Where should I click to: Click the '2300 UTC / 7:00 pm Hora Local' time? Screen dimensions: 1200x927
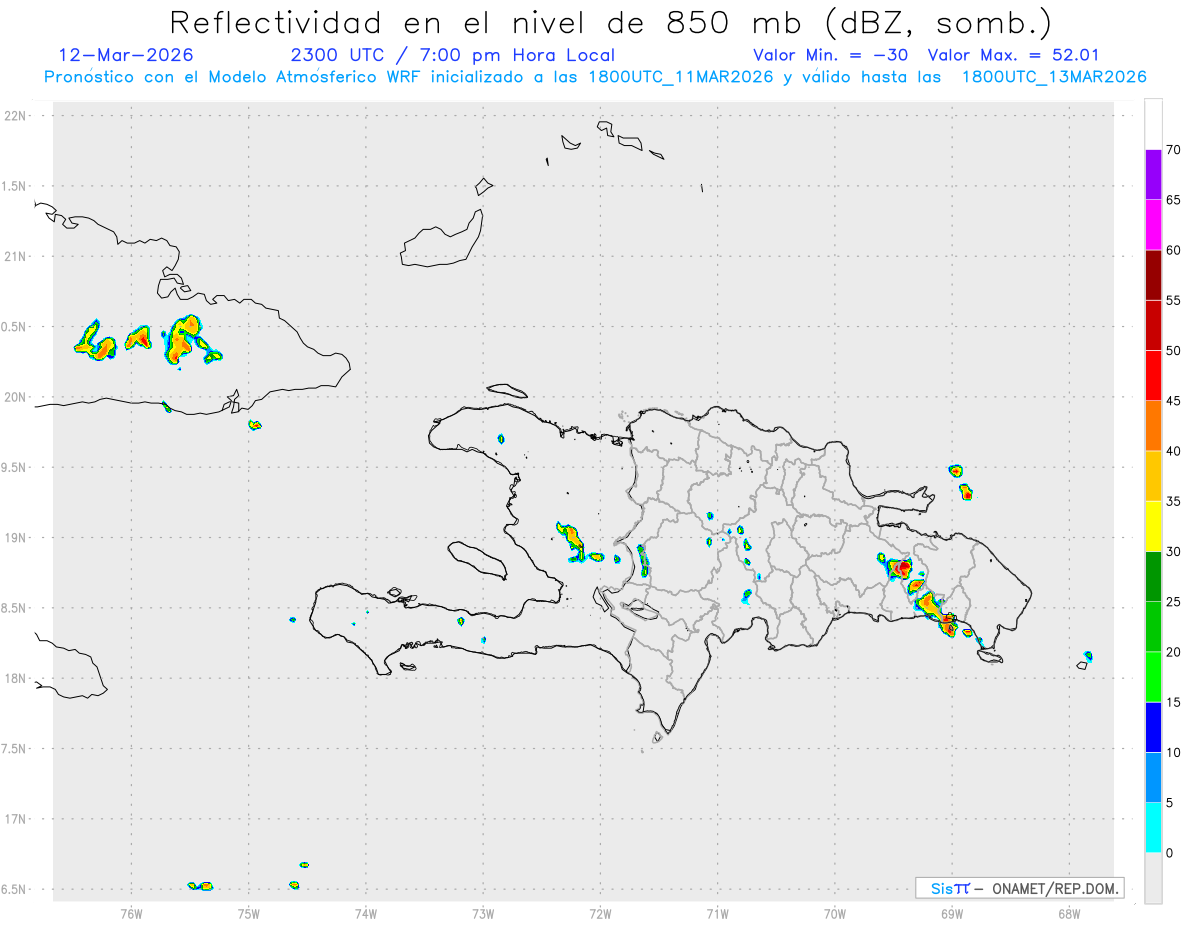tap(452, 55)
